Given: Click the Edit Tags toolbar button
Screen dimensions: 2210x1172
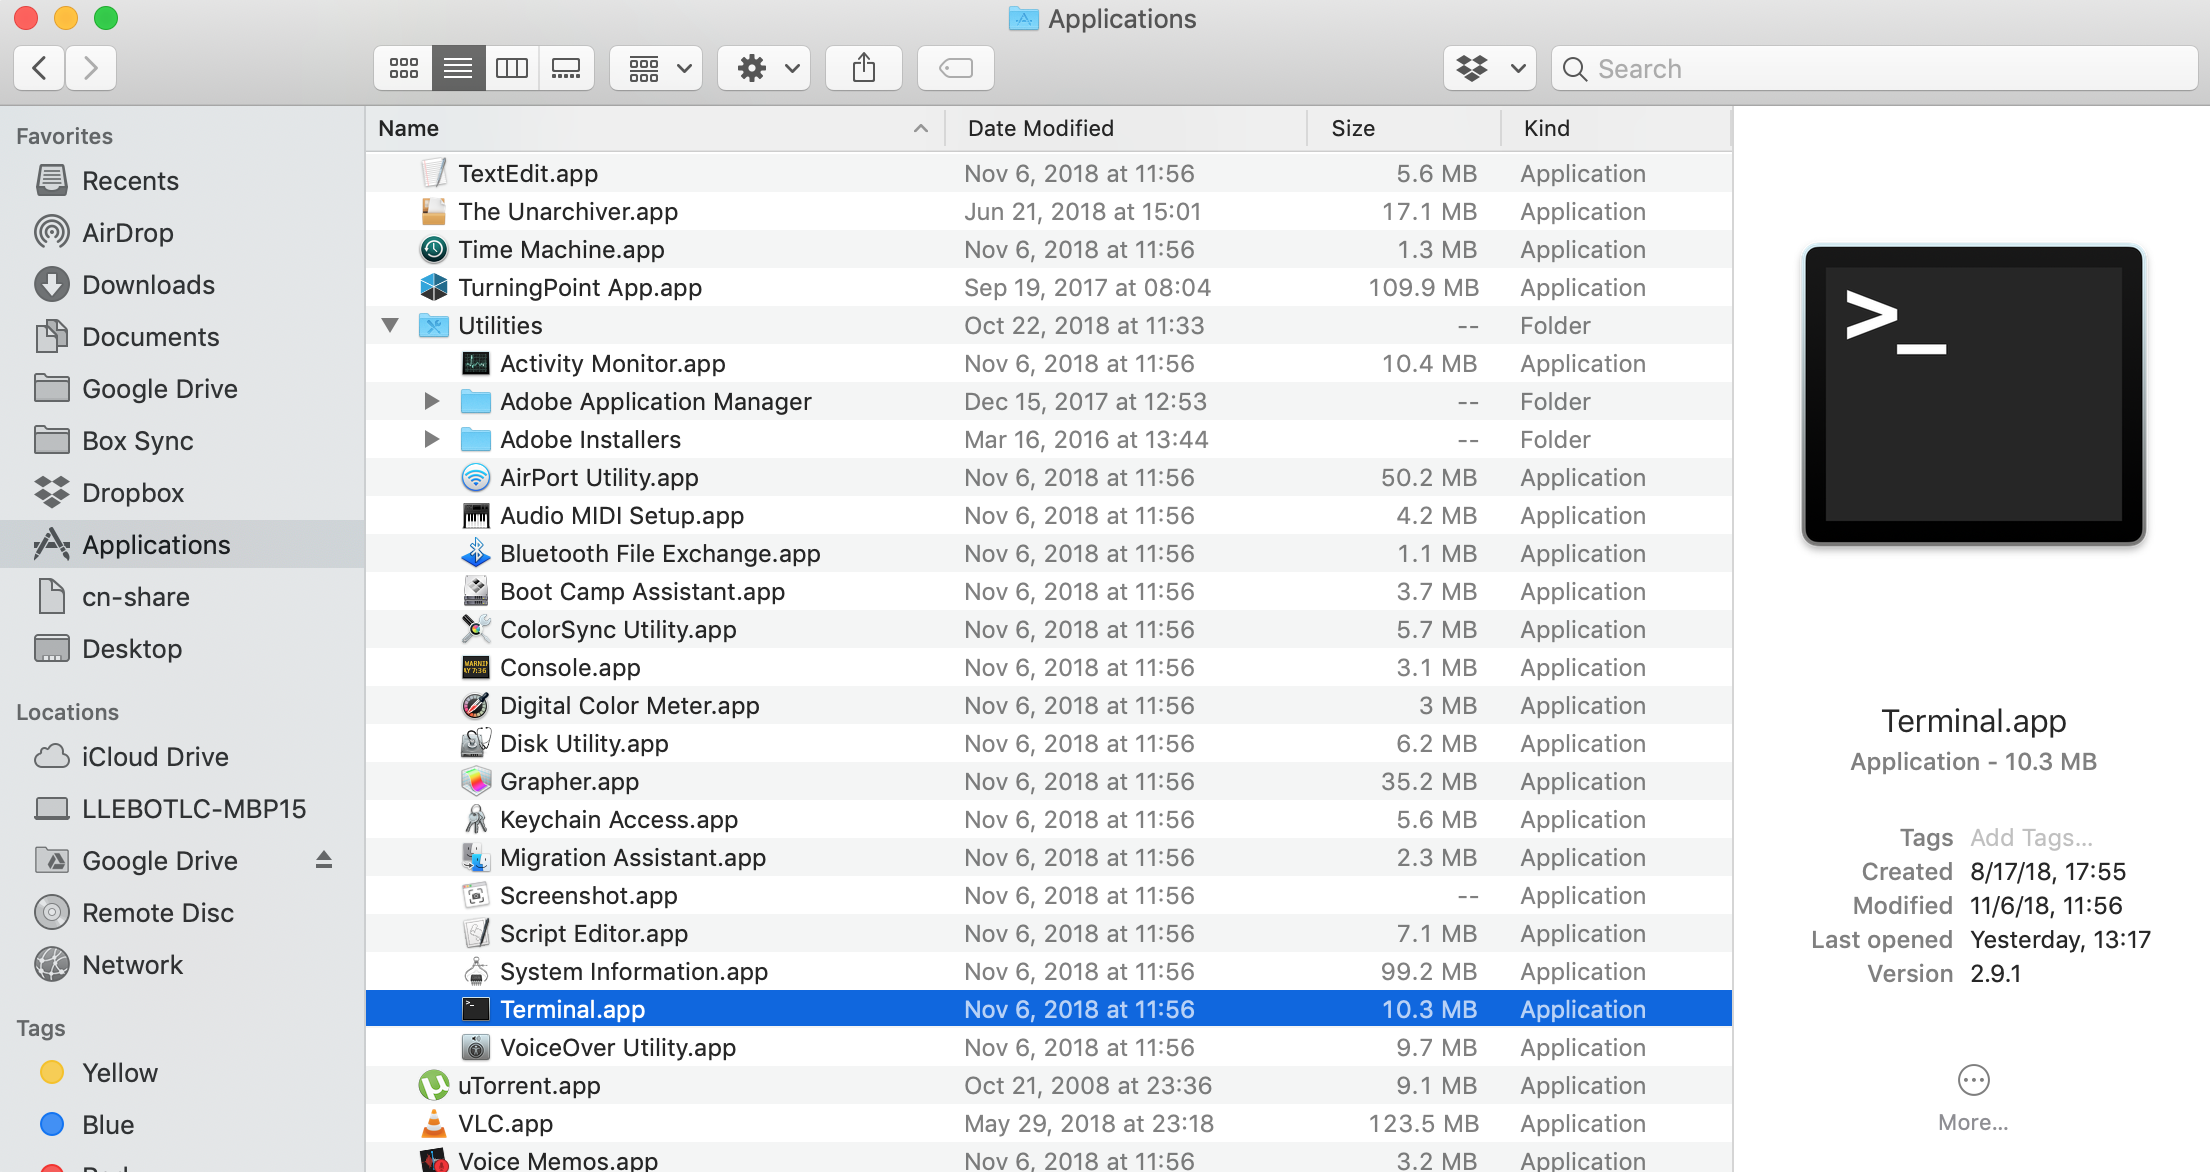Looking at the screenshot, I should pyautogui.click(x=954, y=68).
